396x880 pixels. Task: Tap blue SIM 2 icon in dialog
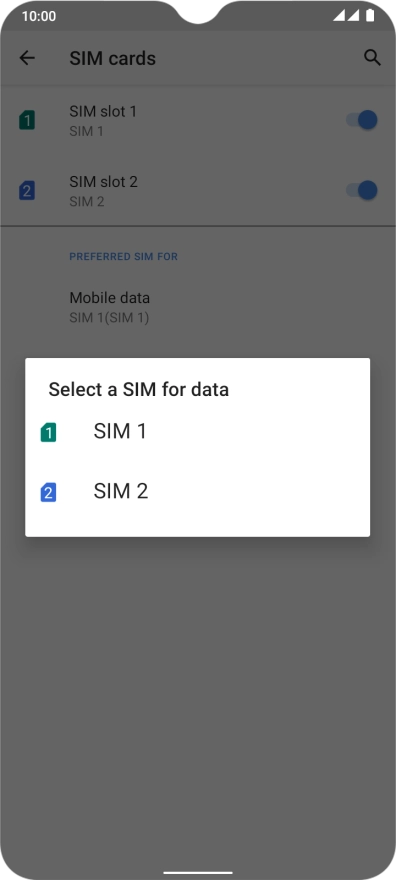coord(48,493)
